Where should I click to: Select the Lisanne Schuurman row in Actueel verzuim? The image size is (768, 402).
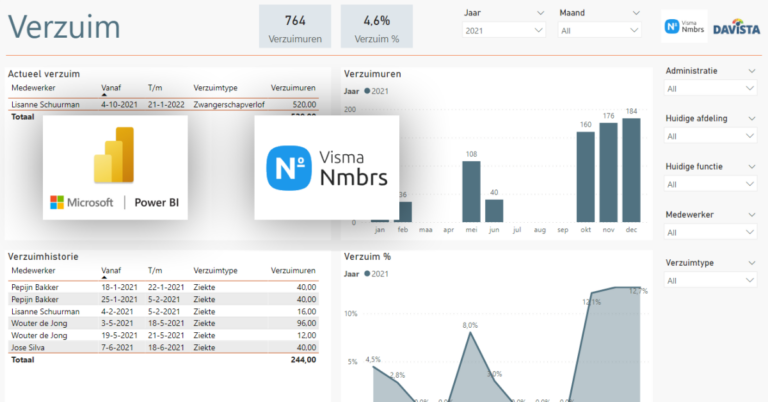[x=164, y=105]
